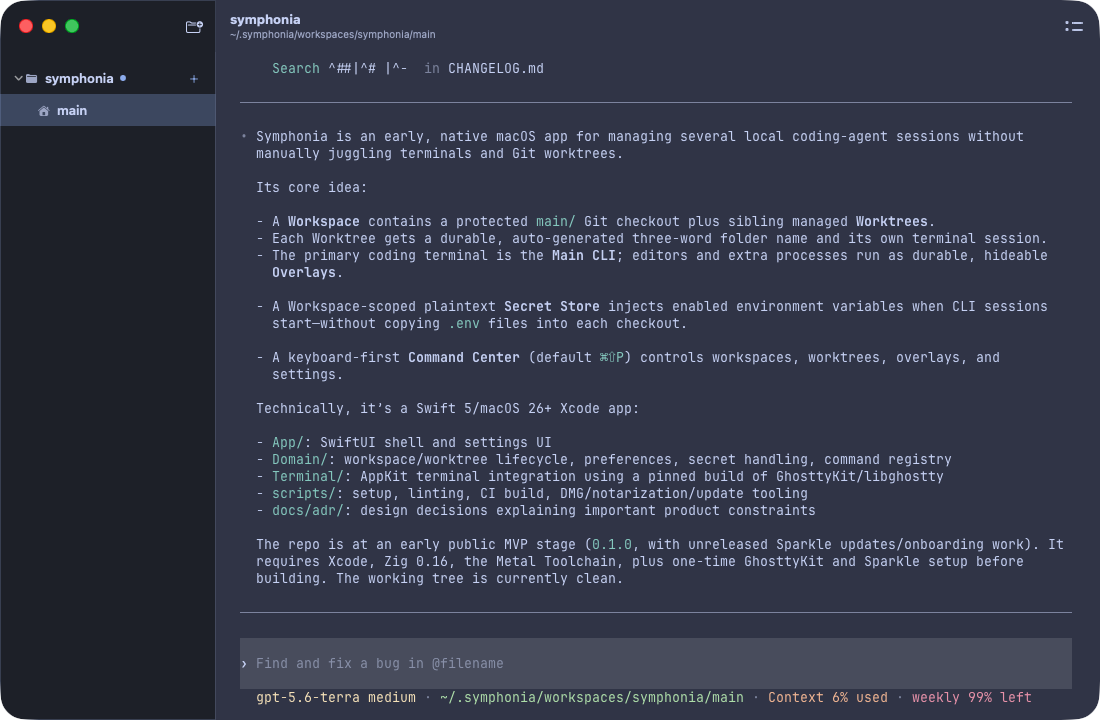Click the blue status dot beside symphonia
Screen dimensions: 1100x720
[123, 78]
